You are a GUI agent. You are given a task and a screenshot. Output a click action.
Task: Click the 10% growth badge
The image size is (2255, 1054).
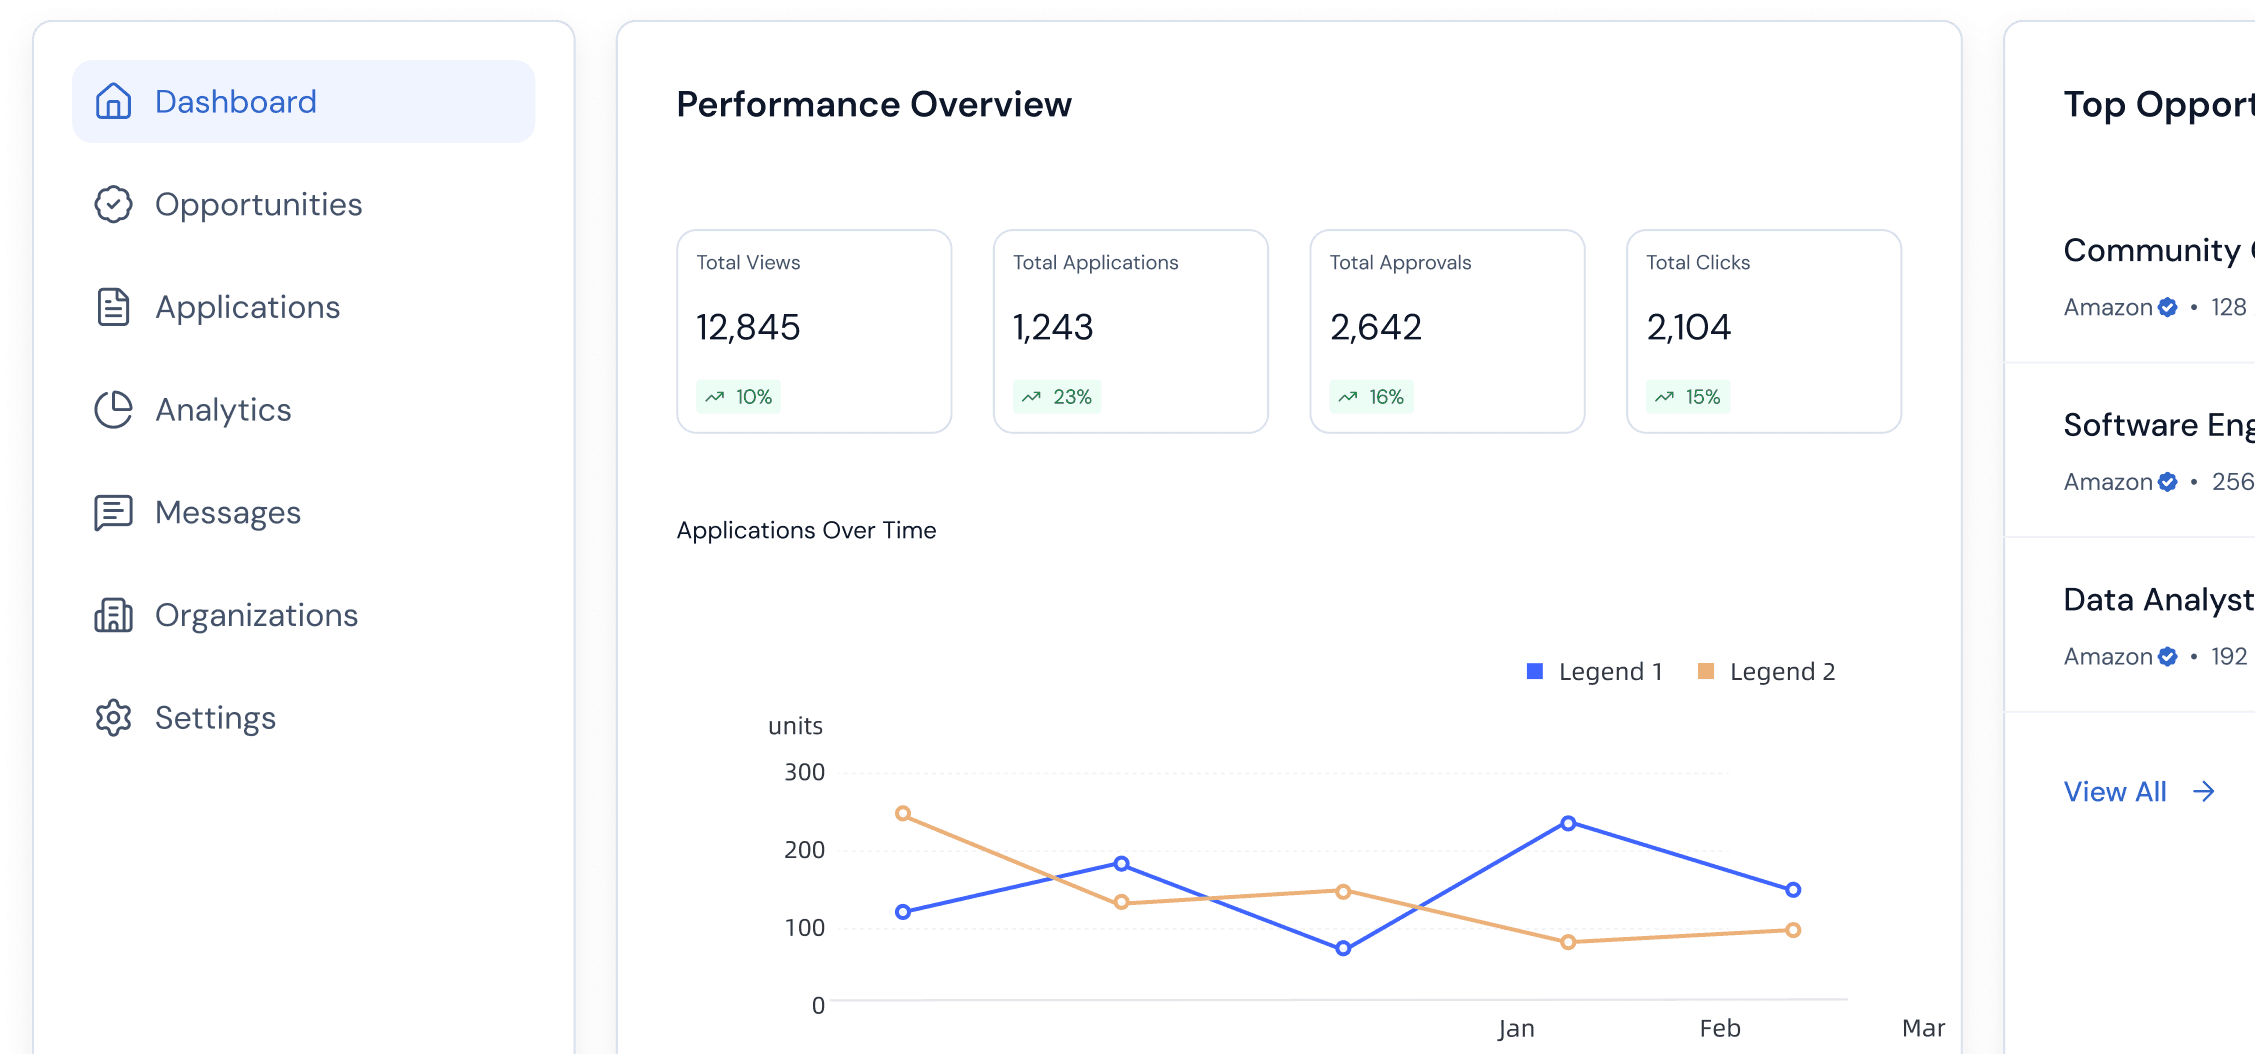coord(739,397)
